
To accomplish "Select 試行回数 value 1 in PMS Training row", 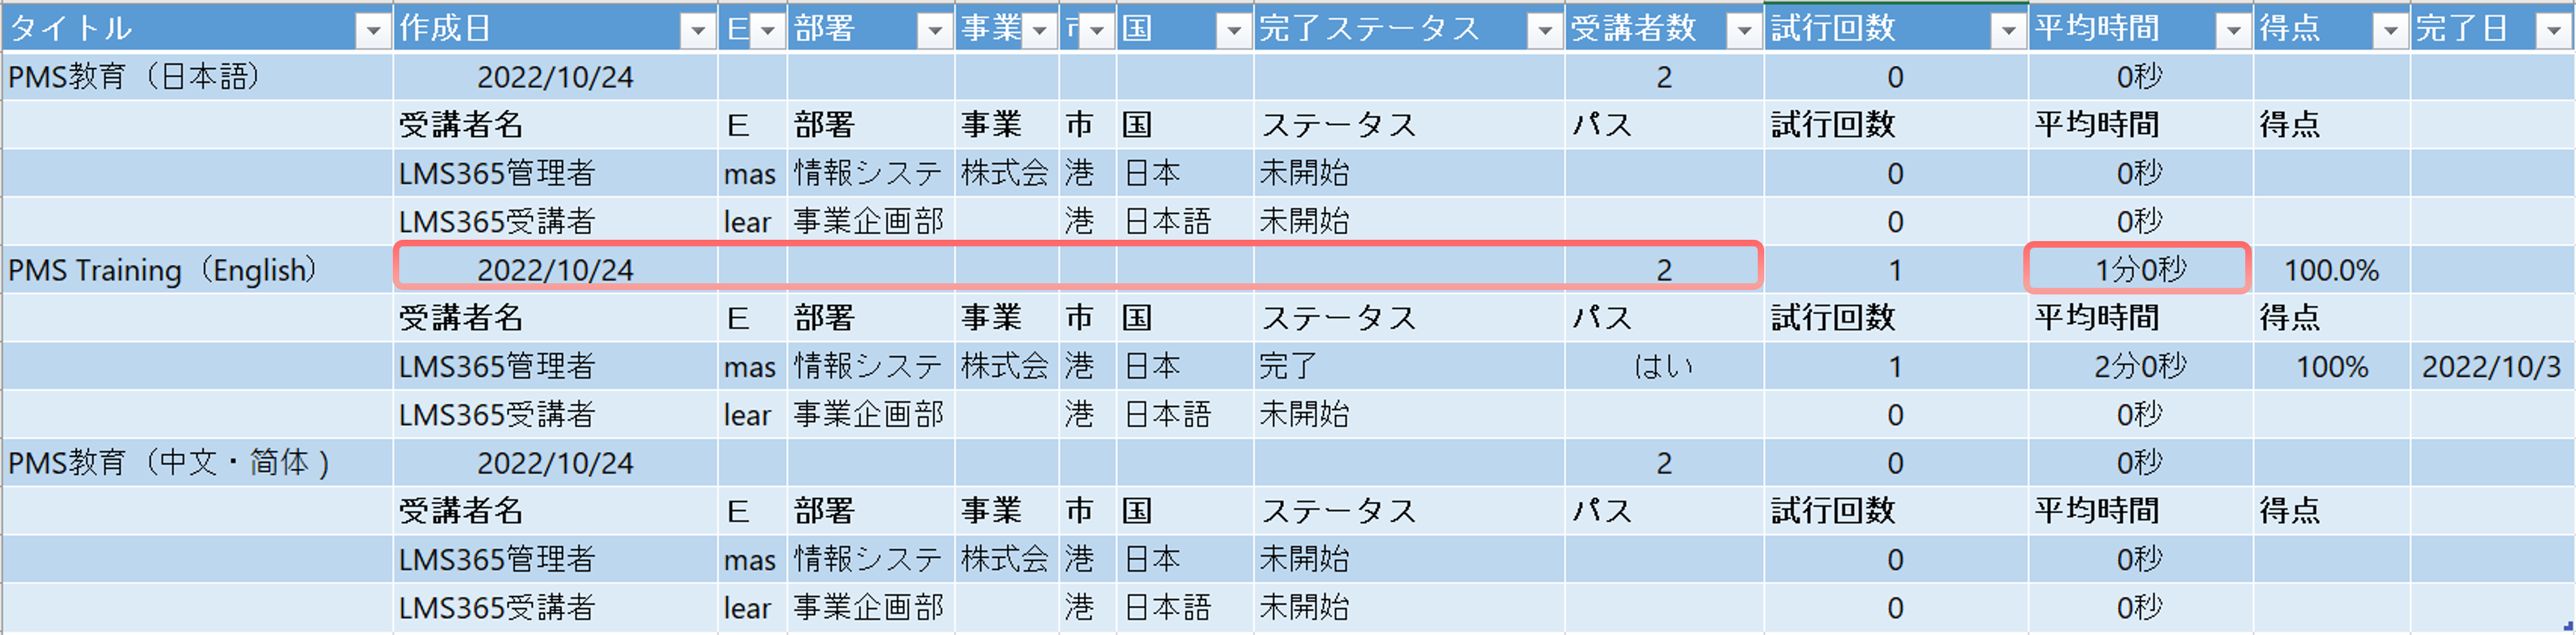I will 1895,270.
